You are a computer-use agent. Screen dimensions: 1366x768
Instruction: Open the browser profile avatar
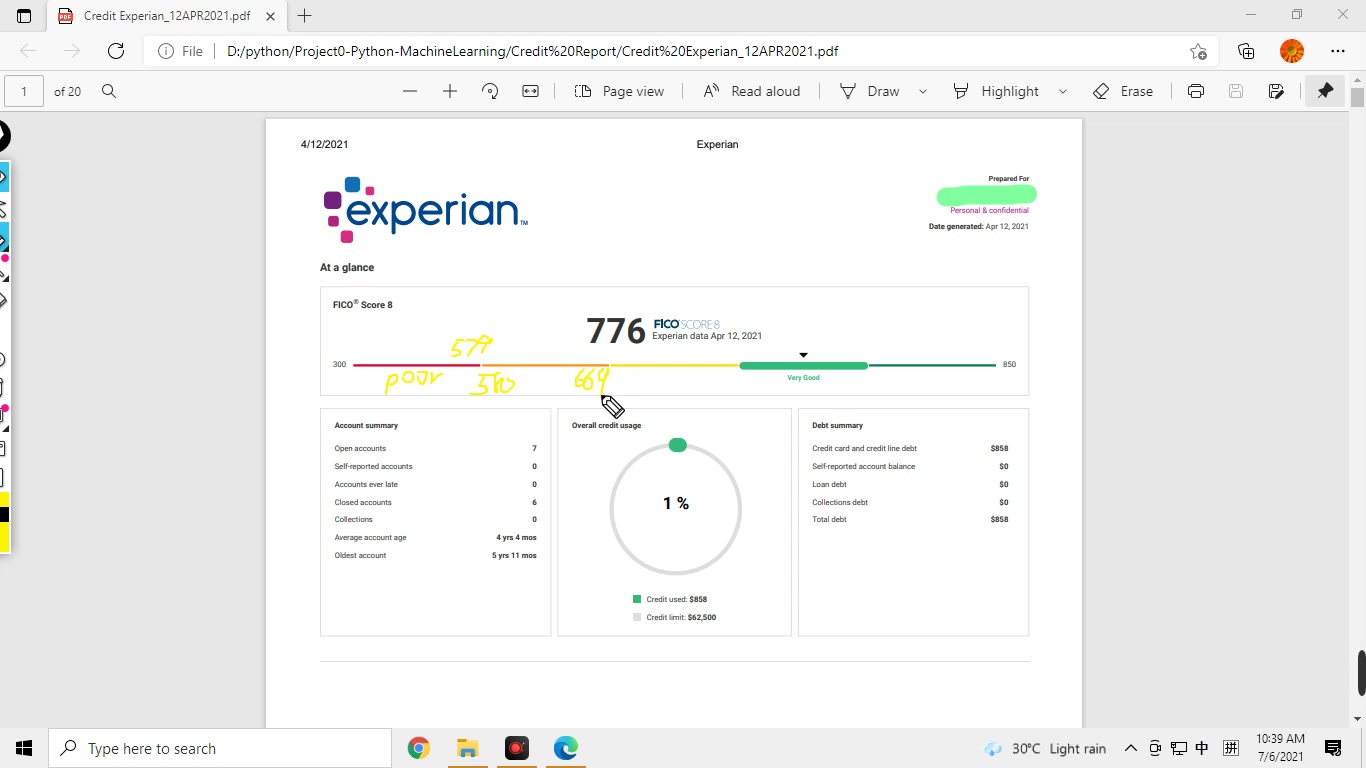[x=1292, y=51]
